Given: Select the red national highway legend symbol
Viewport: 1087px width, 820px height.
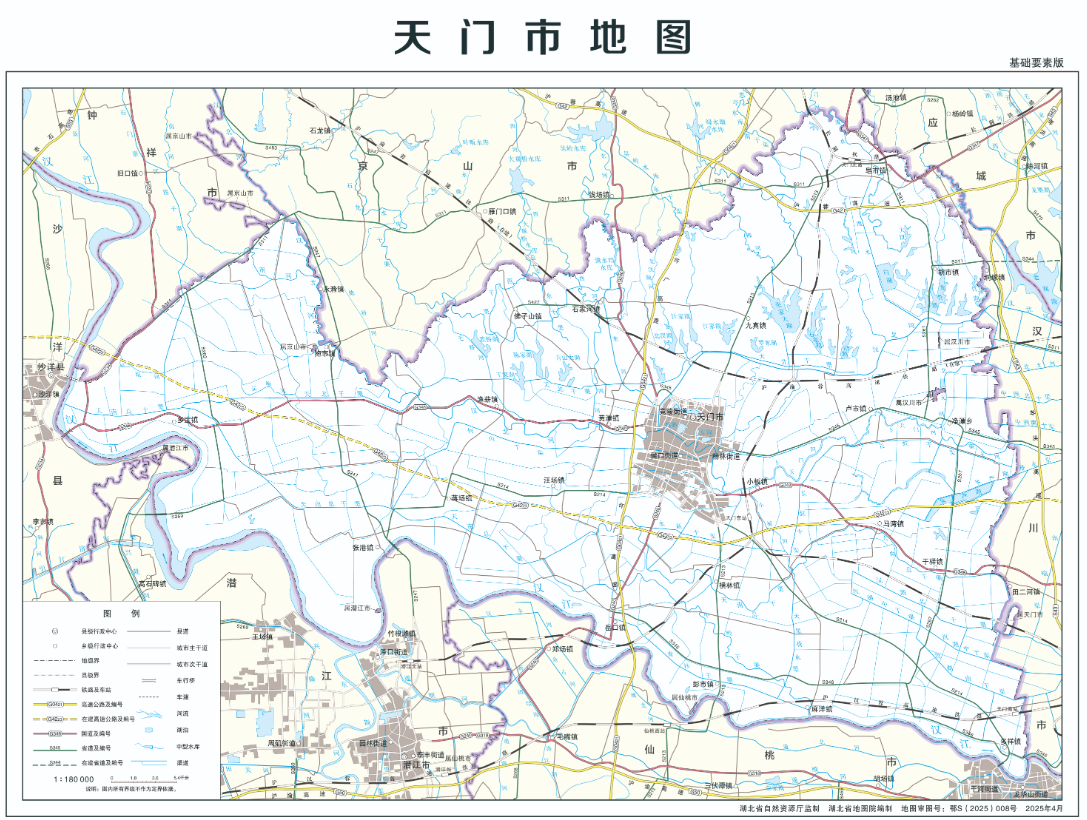Looking at the screenshot, I should click(x=55, y=734).
